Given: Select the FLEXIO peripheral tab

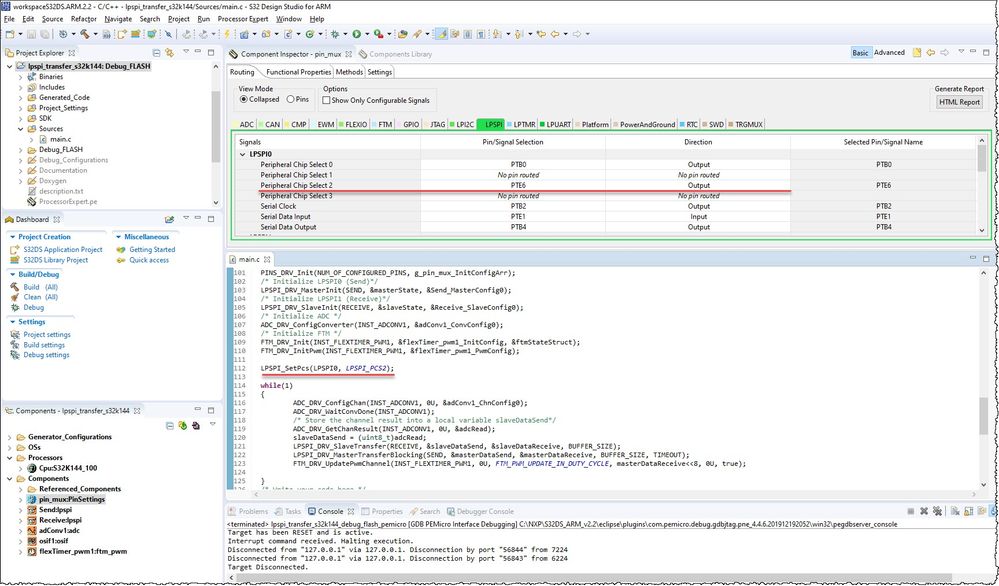Looking at the screenshot, I should 353,124.
